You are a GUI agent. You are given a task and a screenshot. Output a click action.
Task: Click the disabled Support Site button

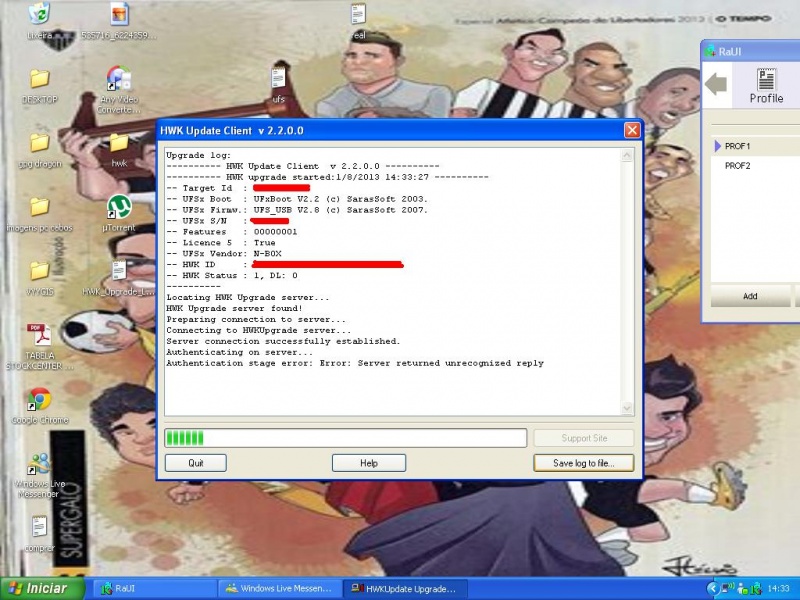coord(584,438)
